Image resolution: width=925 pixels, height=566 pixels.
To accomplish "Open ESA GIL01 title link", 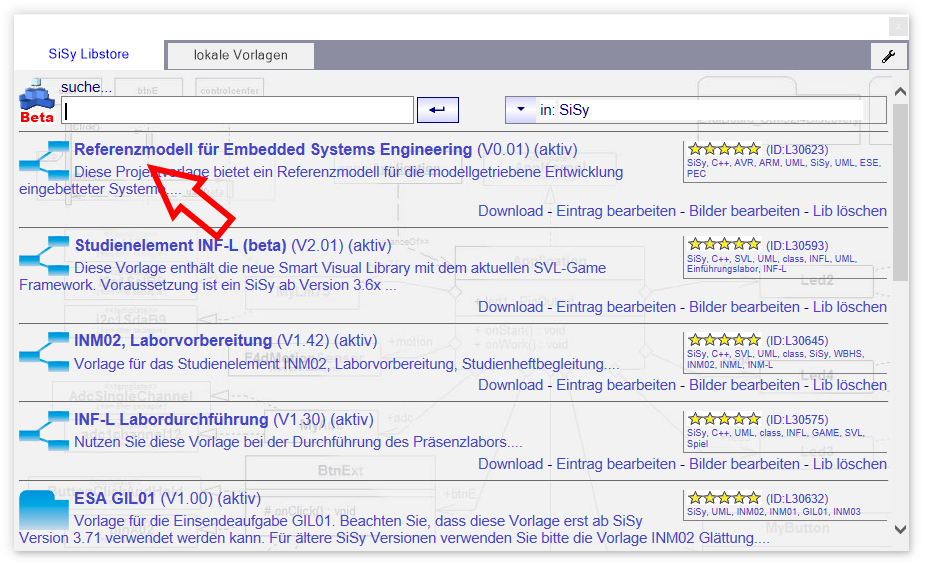I will (114, 498).
